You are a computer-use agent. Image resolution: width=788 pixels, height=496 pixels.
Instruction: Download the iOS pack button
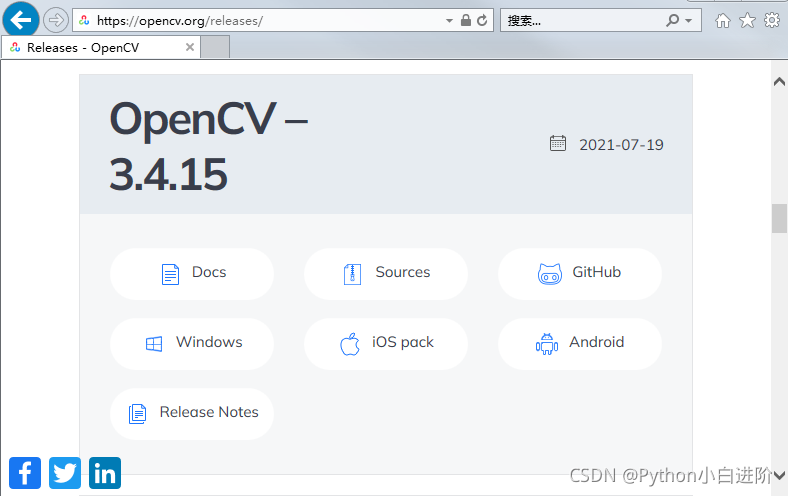pos(386,344)
